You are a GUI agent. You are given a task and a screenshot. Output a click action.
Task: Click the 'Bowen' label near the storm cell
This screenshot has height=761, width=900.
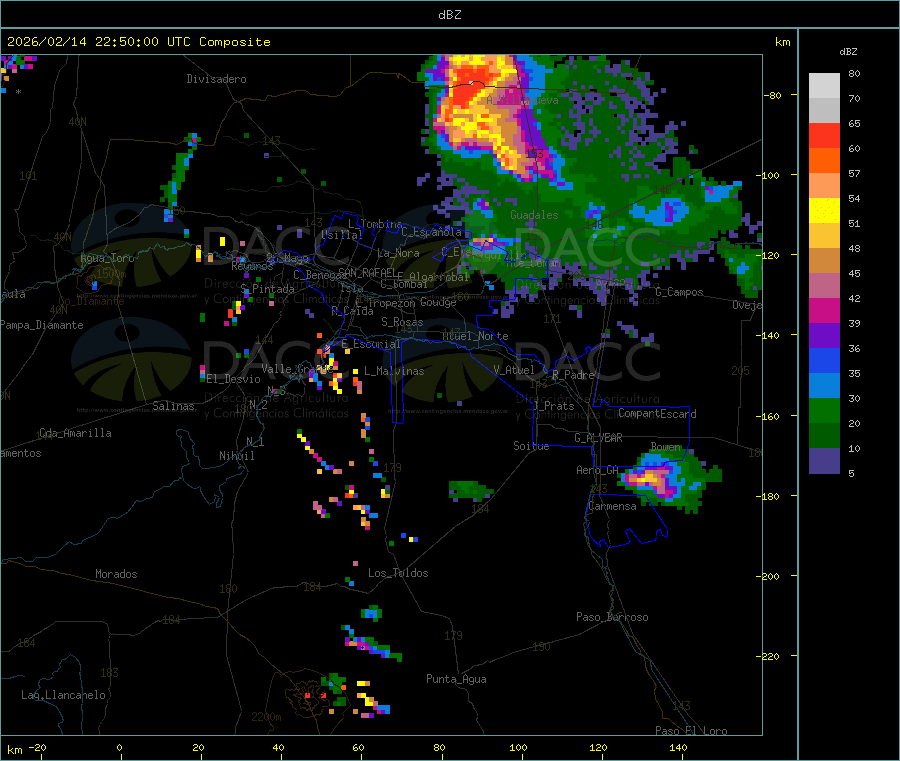click(666, 446)
